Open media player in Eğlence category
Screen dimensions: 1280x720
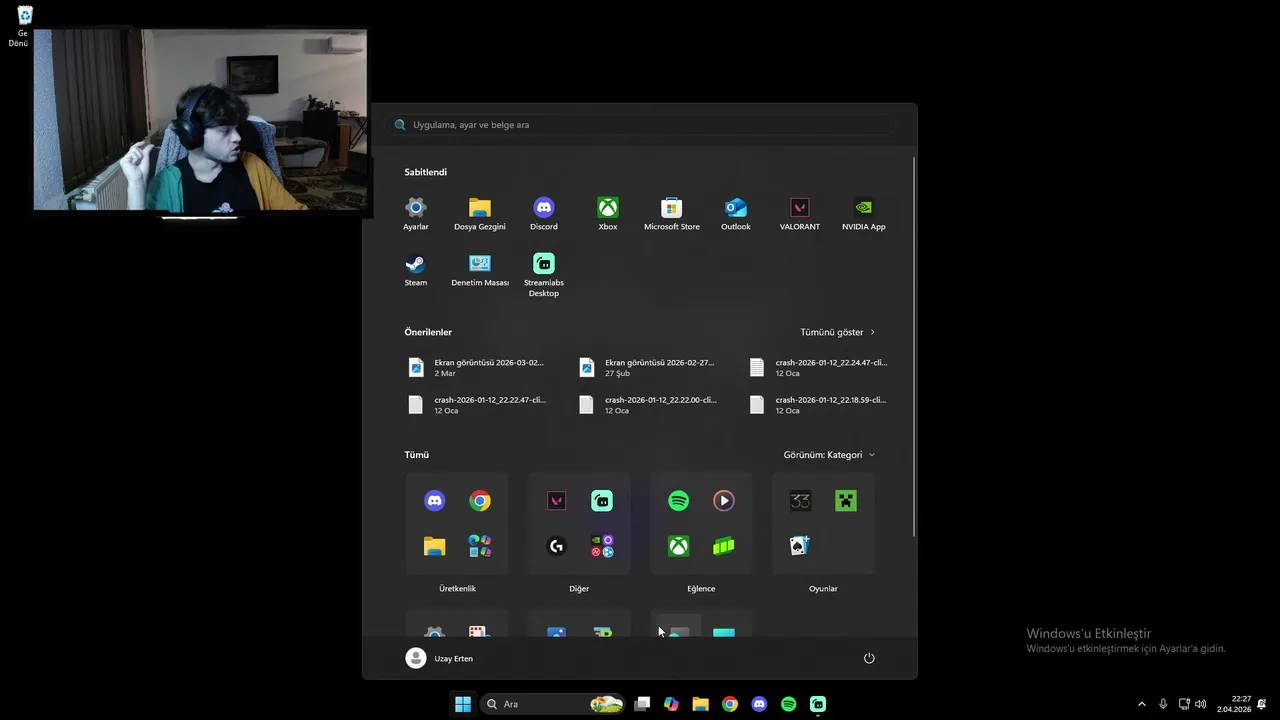pyautogui.click(x=724, y=501)
